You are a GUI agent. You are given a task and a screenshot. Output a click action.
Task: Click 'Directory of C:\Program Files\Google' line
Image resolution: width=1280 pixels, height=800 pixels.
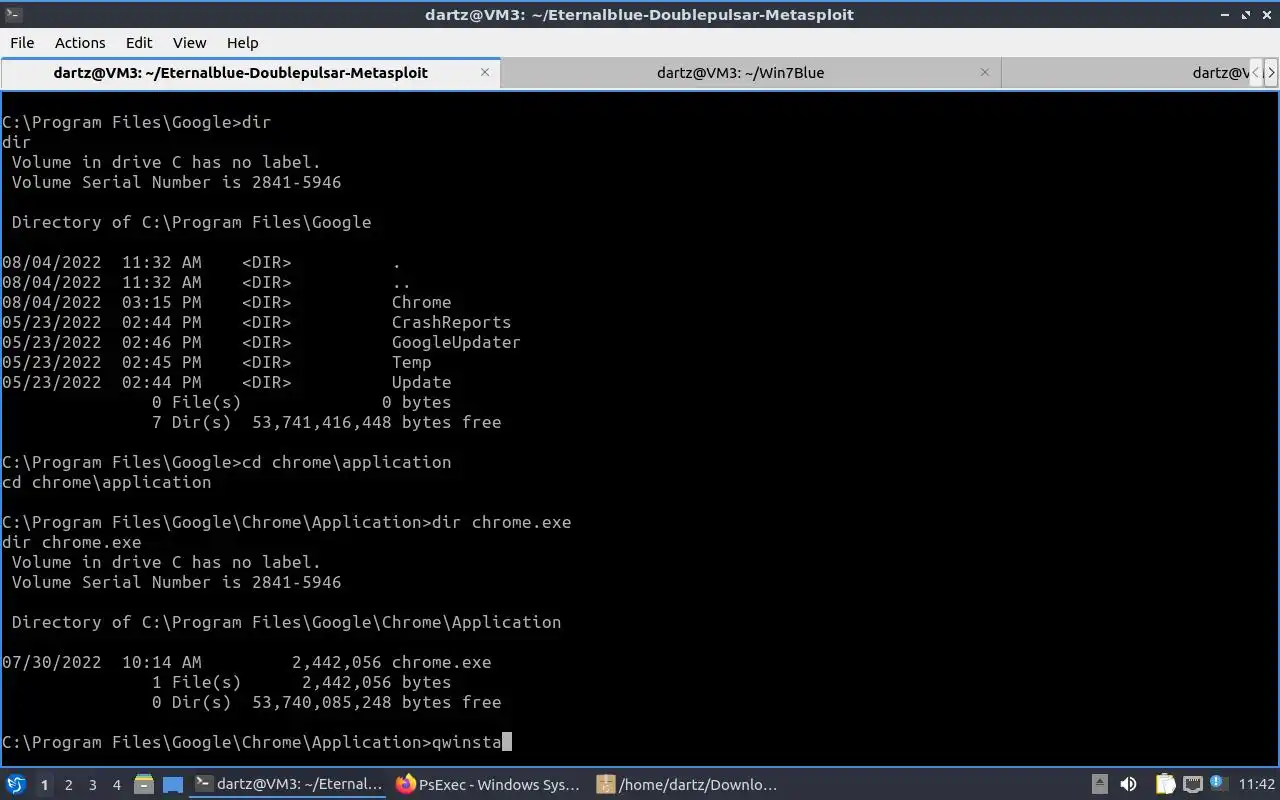point(191,222)
